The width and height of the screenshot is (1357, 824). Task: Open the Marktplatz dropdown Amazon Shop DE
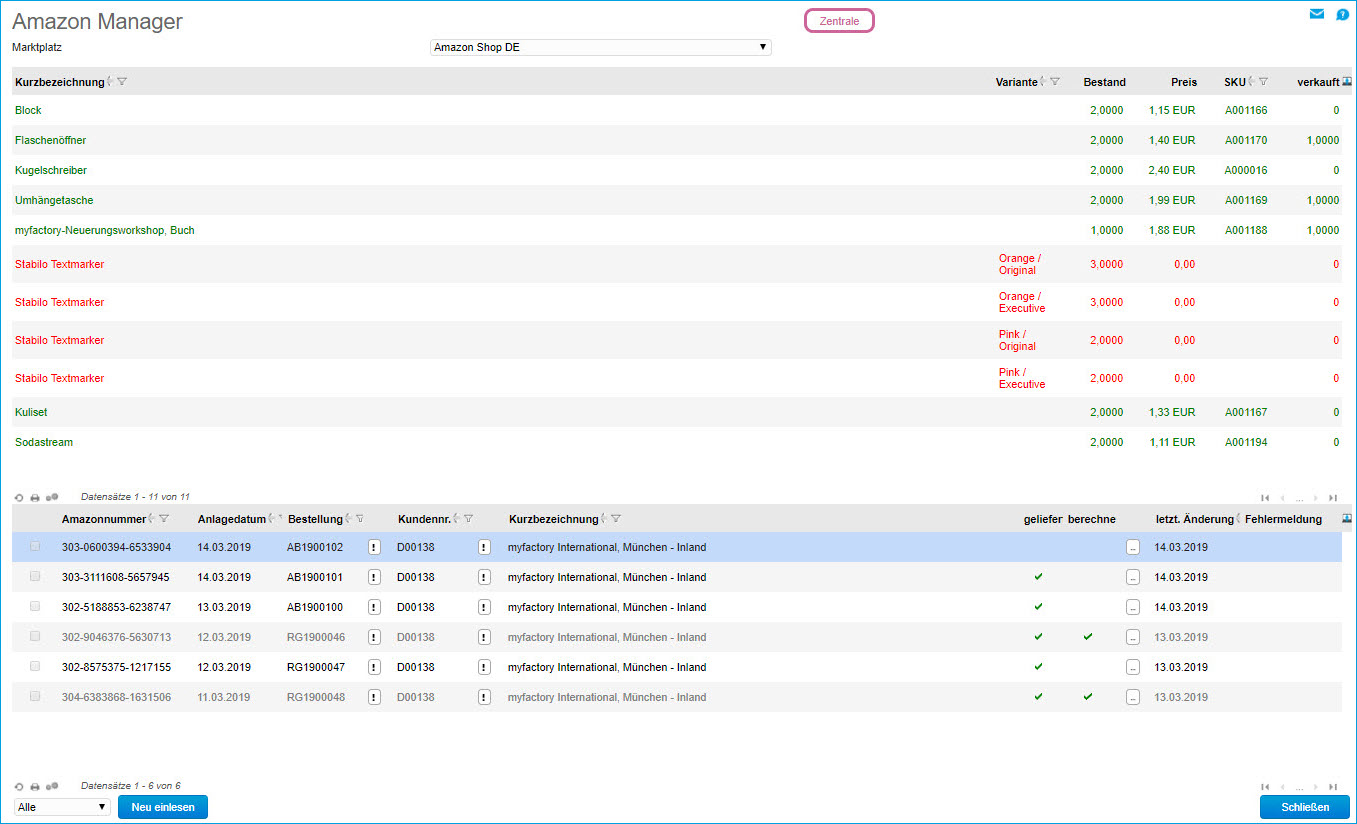[x=600, y=47]
